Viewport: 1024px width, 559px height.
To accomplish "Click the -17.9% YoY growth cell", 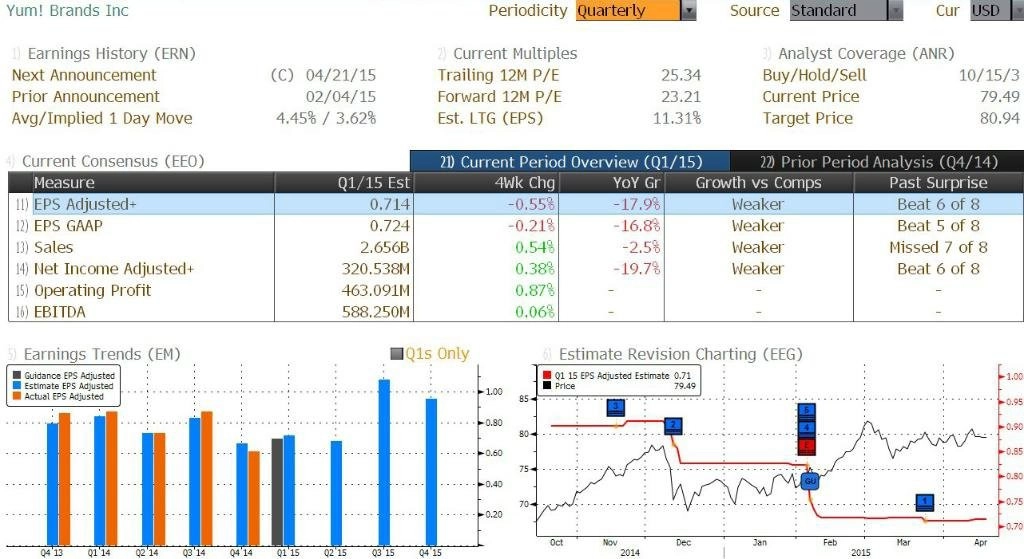I will (x=636, y=204).
